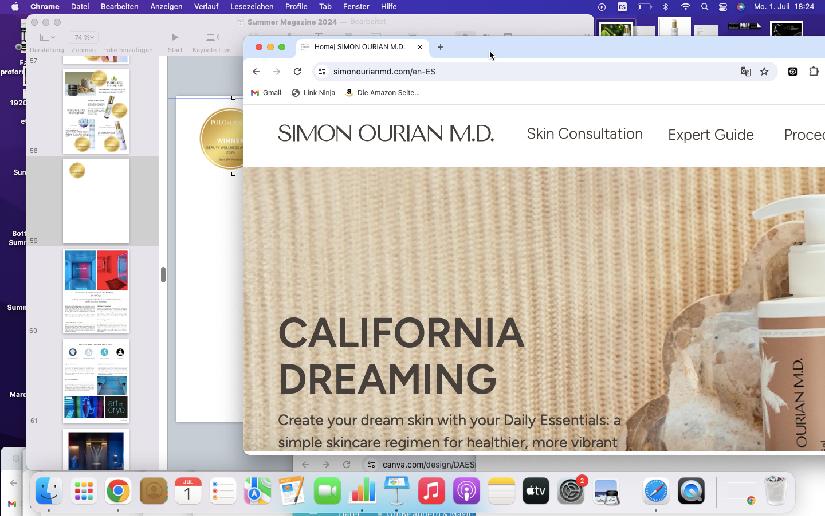Open the Link Ninja bookmark
Image resolution: width=825 pixels, height=516 pixels.
tap(314, 93)
